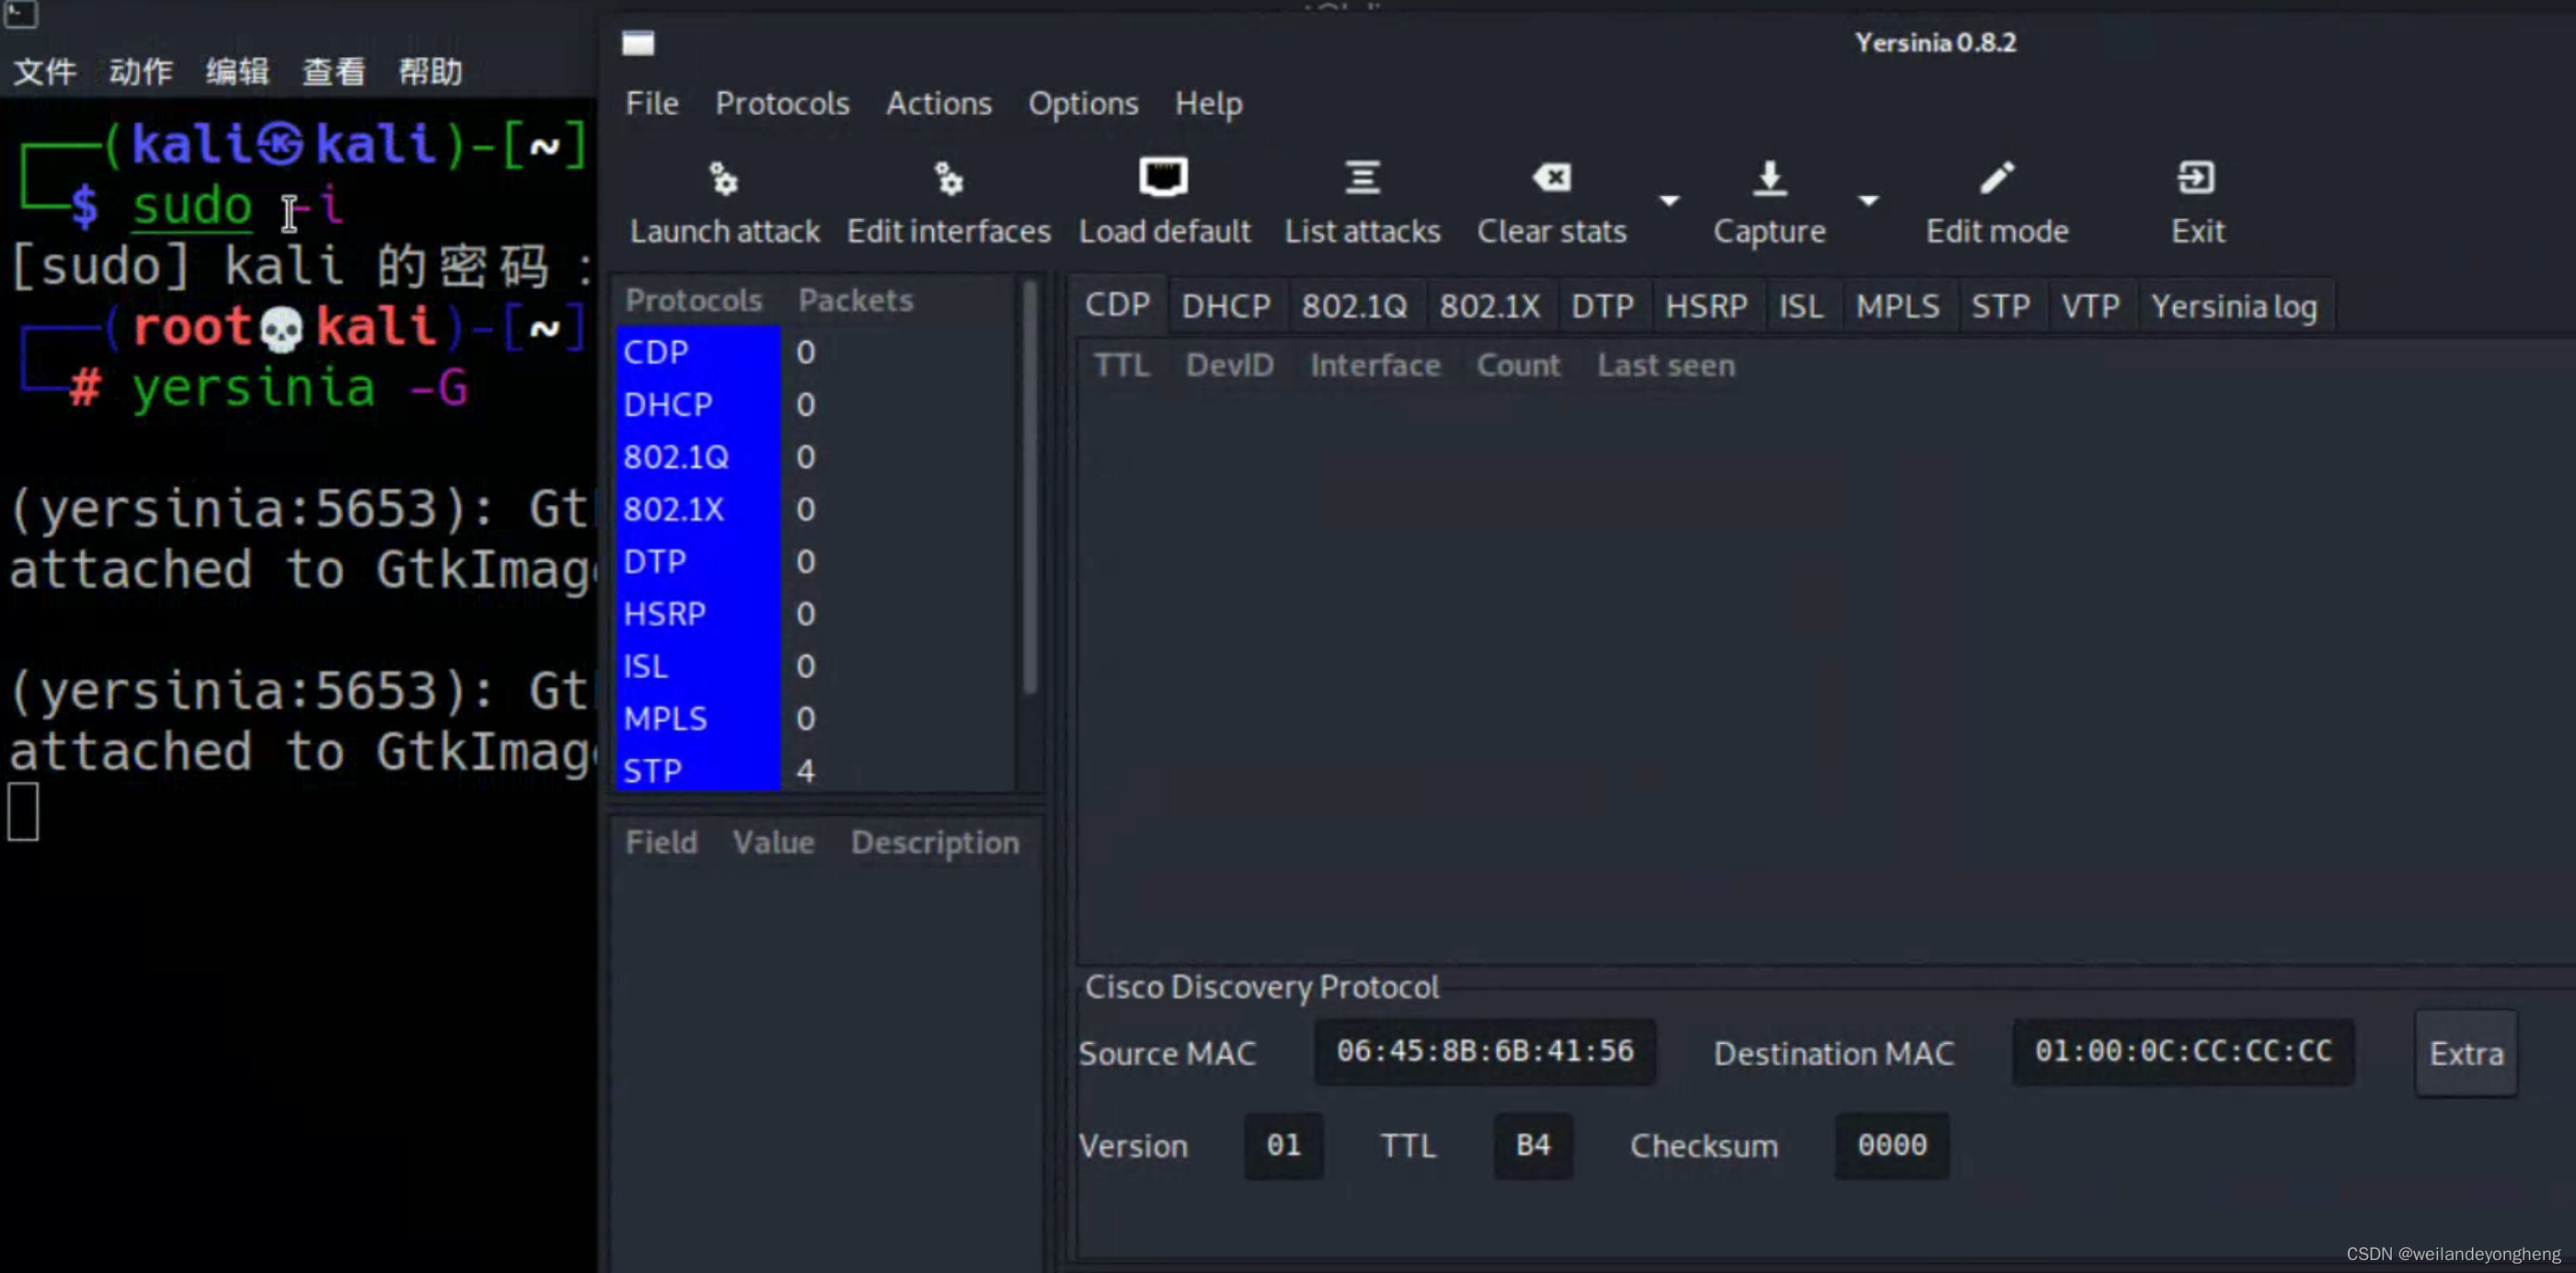Screen dimensions: 2576x1273
Task: Open the List attacks toolbar icon
Action: pyautogui.click(x=1362, y=178)
